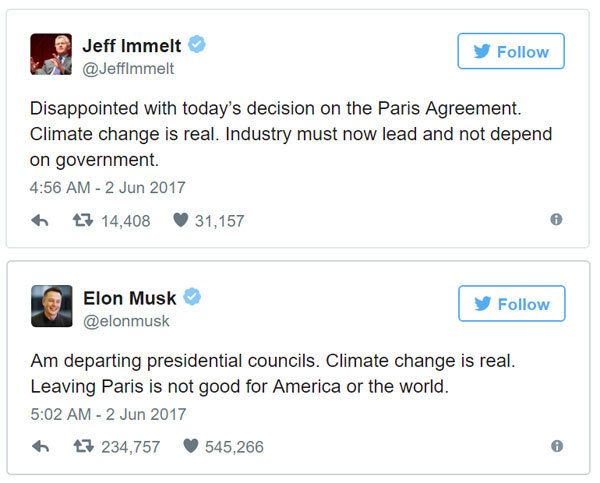Image resolution: width=600 pixels, height=483 pixels.
Task: Open Elon Musk's profile picture
Action: 51,305
